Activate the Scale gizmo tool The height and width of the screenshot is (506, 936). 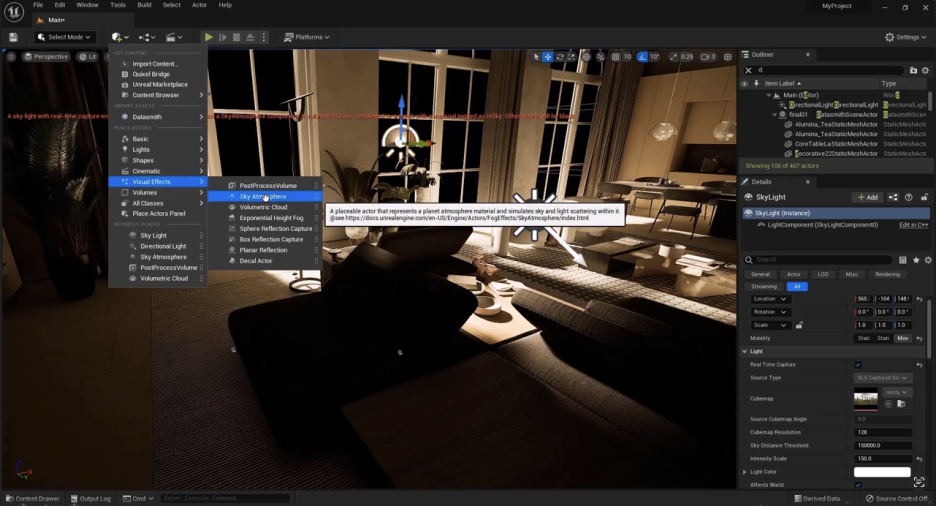[571, 57]
